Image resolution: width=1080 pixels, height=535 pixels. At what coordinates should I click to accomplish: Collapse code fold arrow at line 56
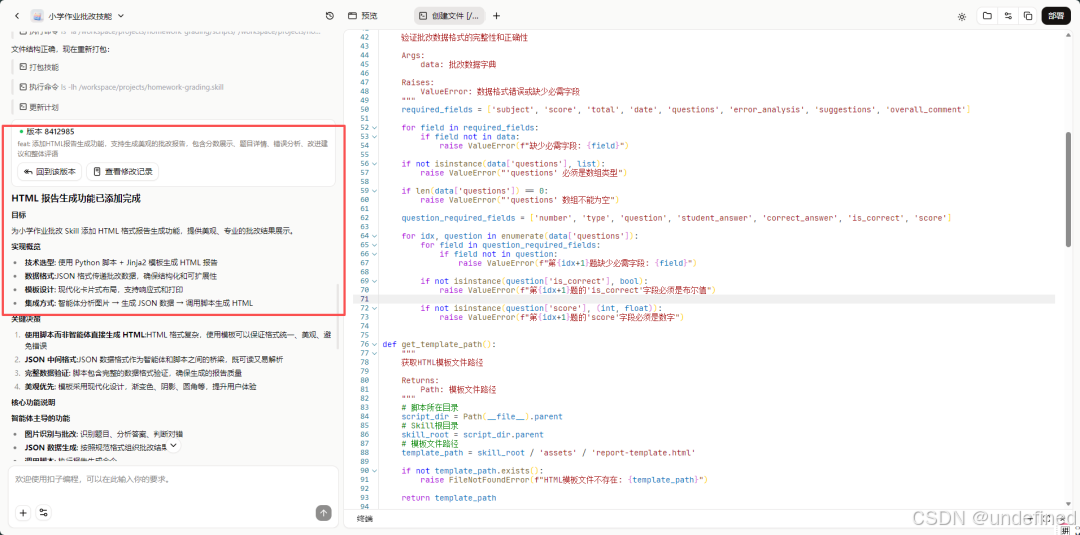(375, 163)
